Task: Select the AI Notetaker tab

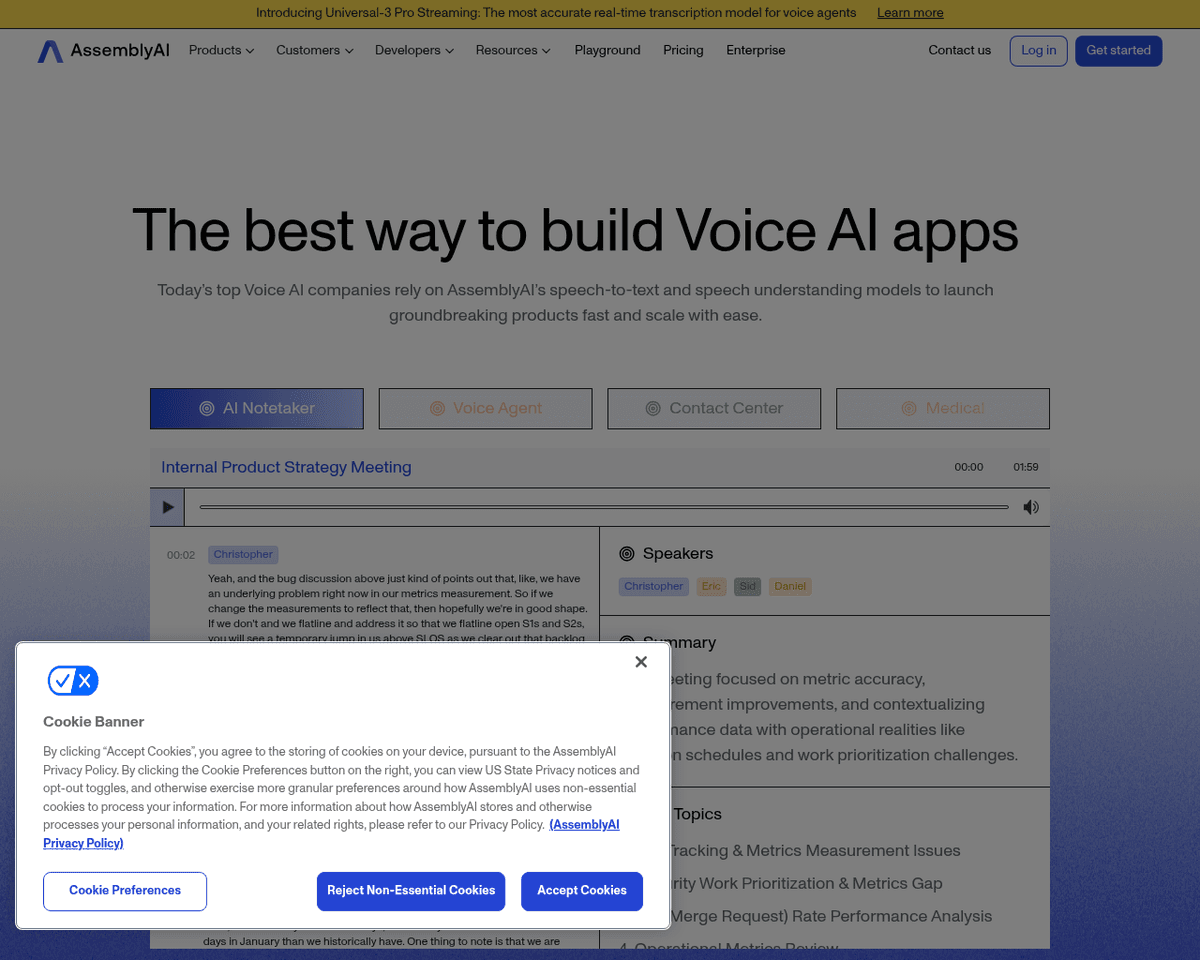Action: click(257, 408)
